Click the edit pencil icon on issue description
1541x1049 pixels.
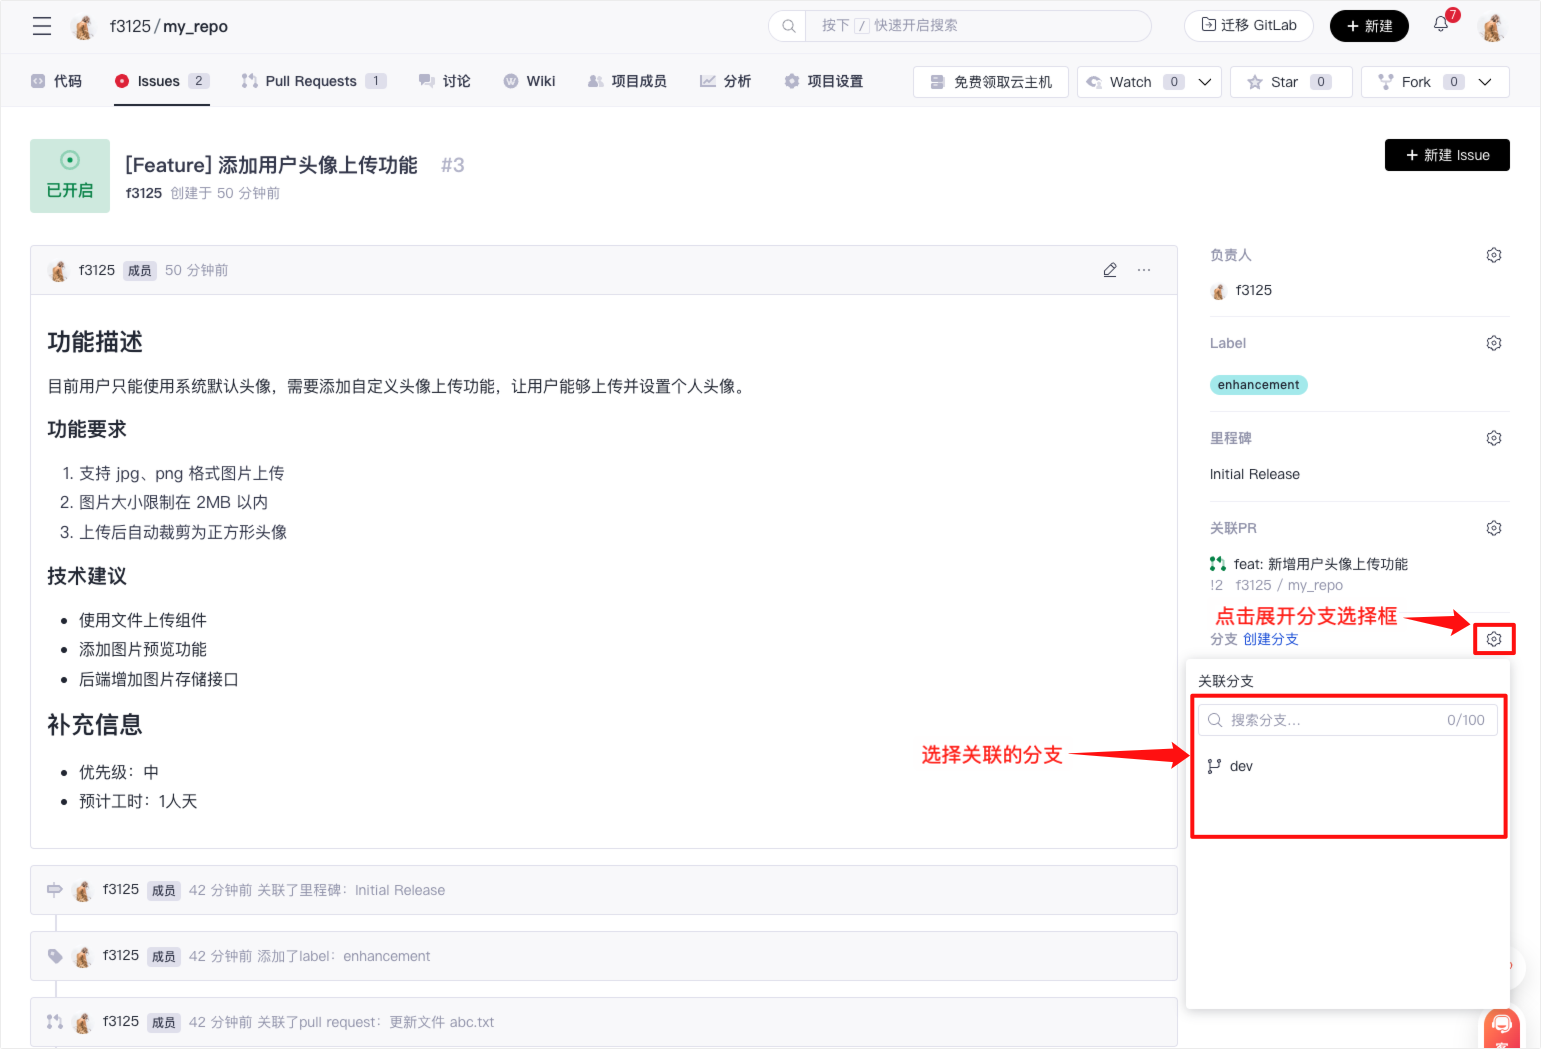1110,270
